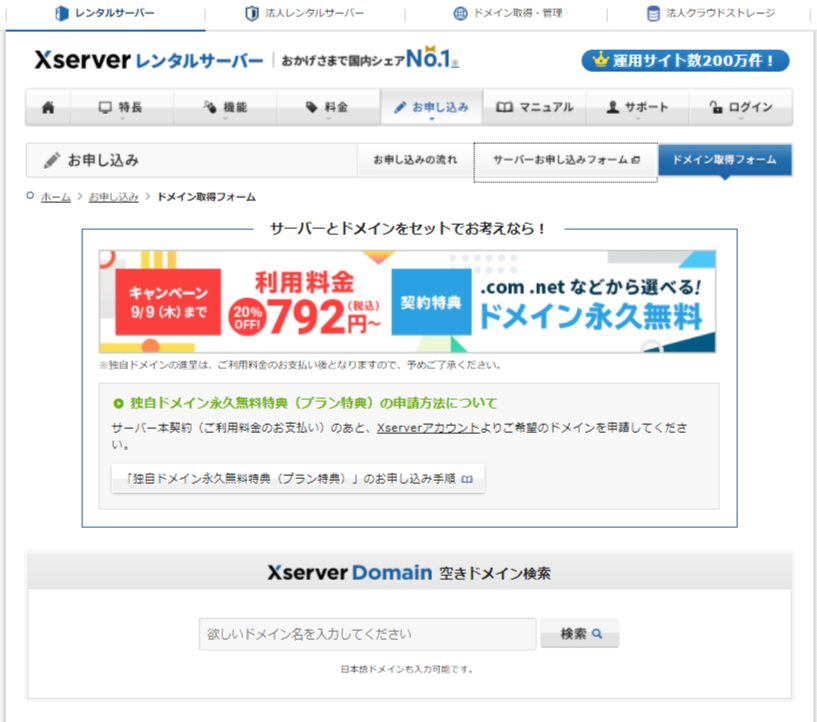Select ドメイン取得フォーム sub-tab
Viewport: 817px width, 722px height.
coord(725,160)
